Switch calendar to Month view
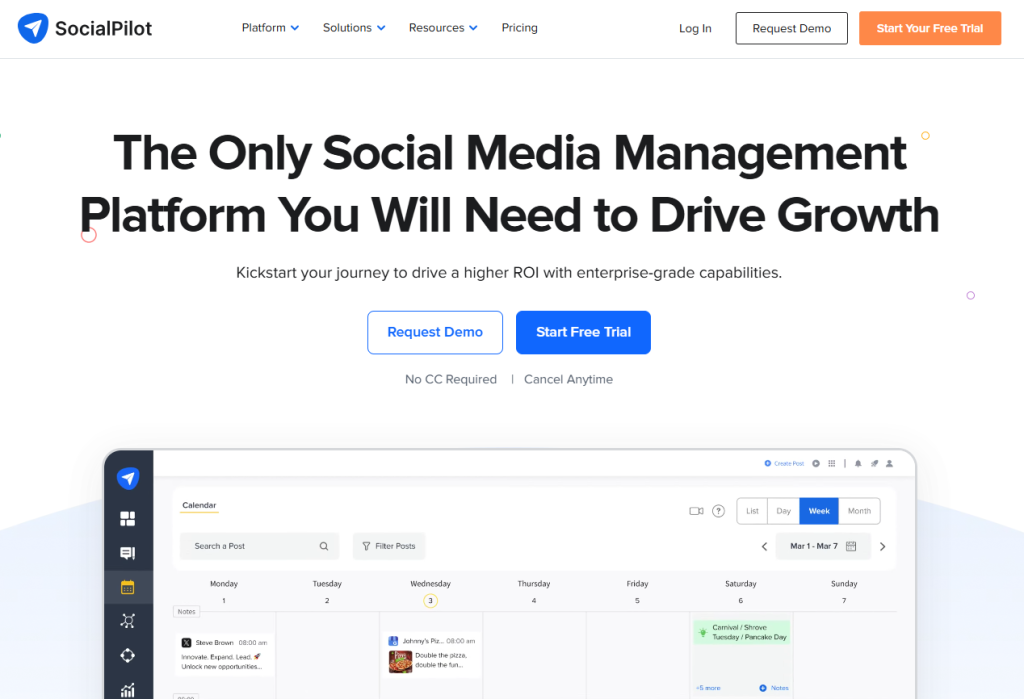 pyautogui.click(x=859, y=511)
